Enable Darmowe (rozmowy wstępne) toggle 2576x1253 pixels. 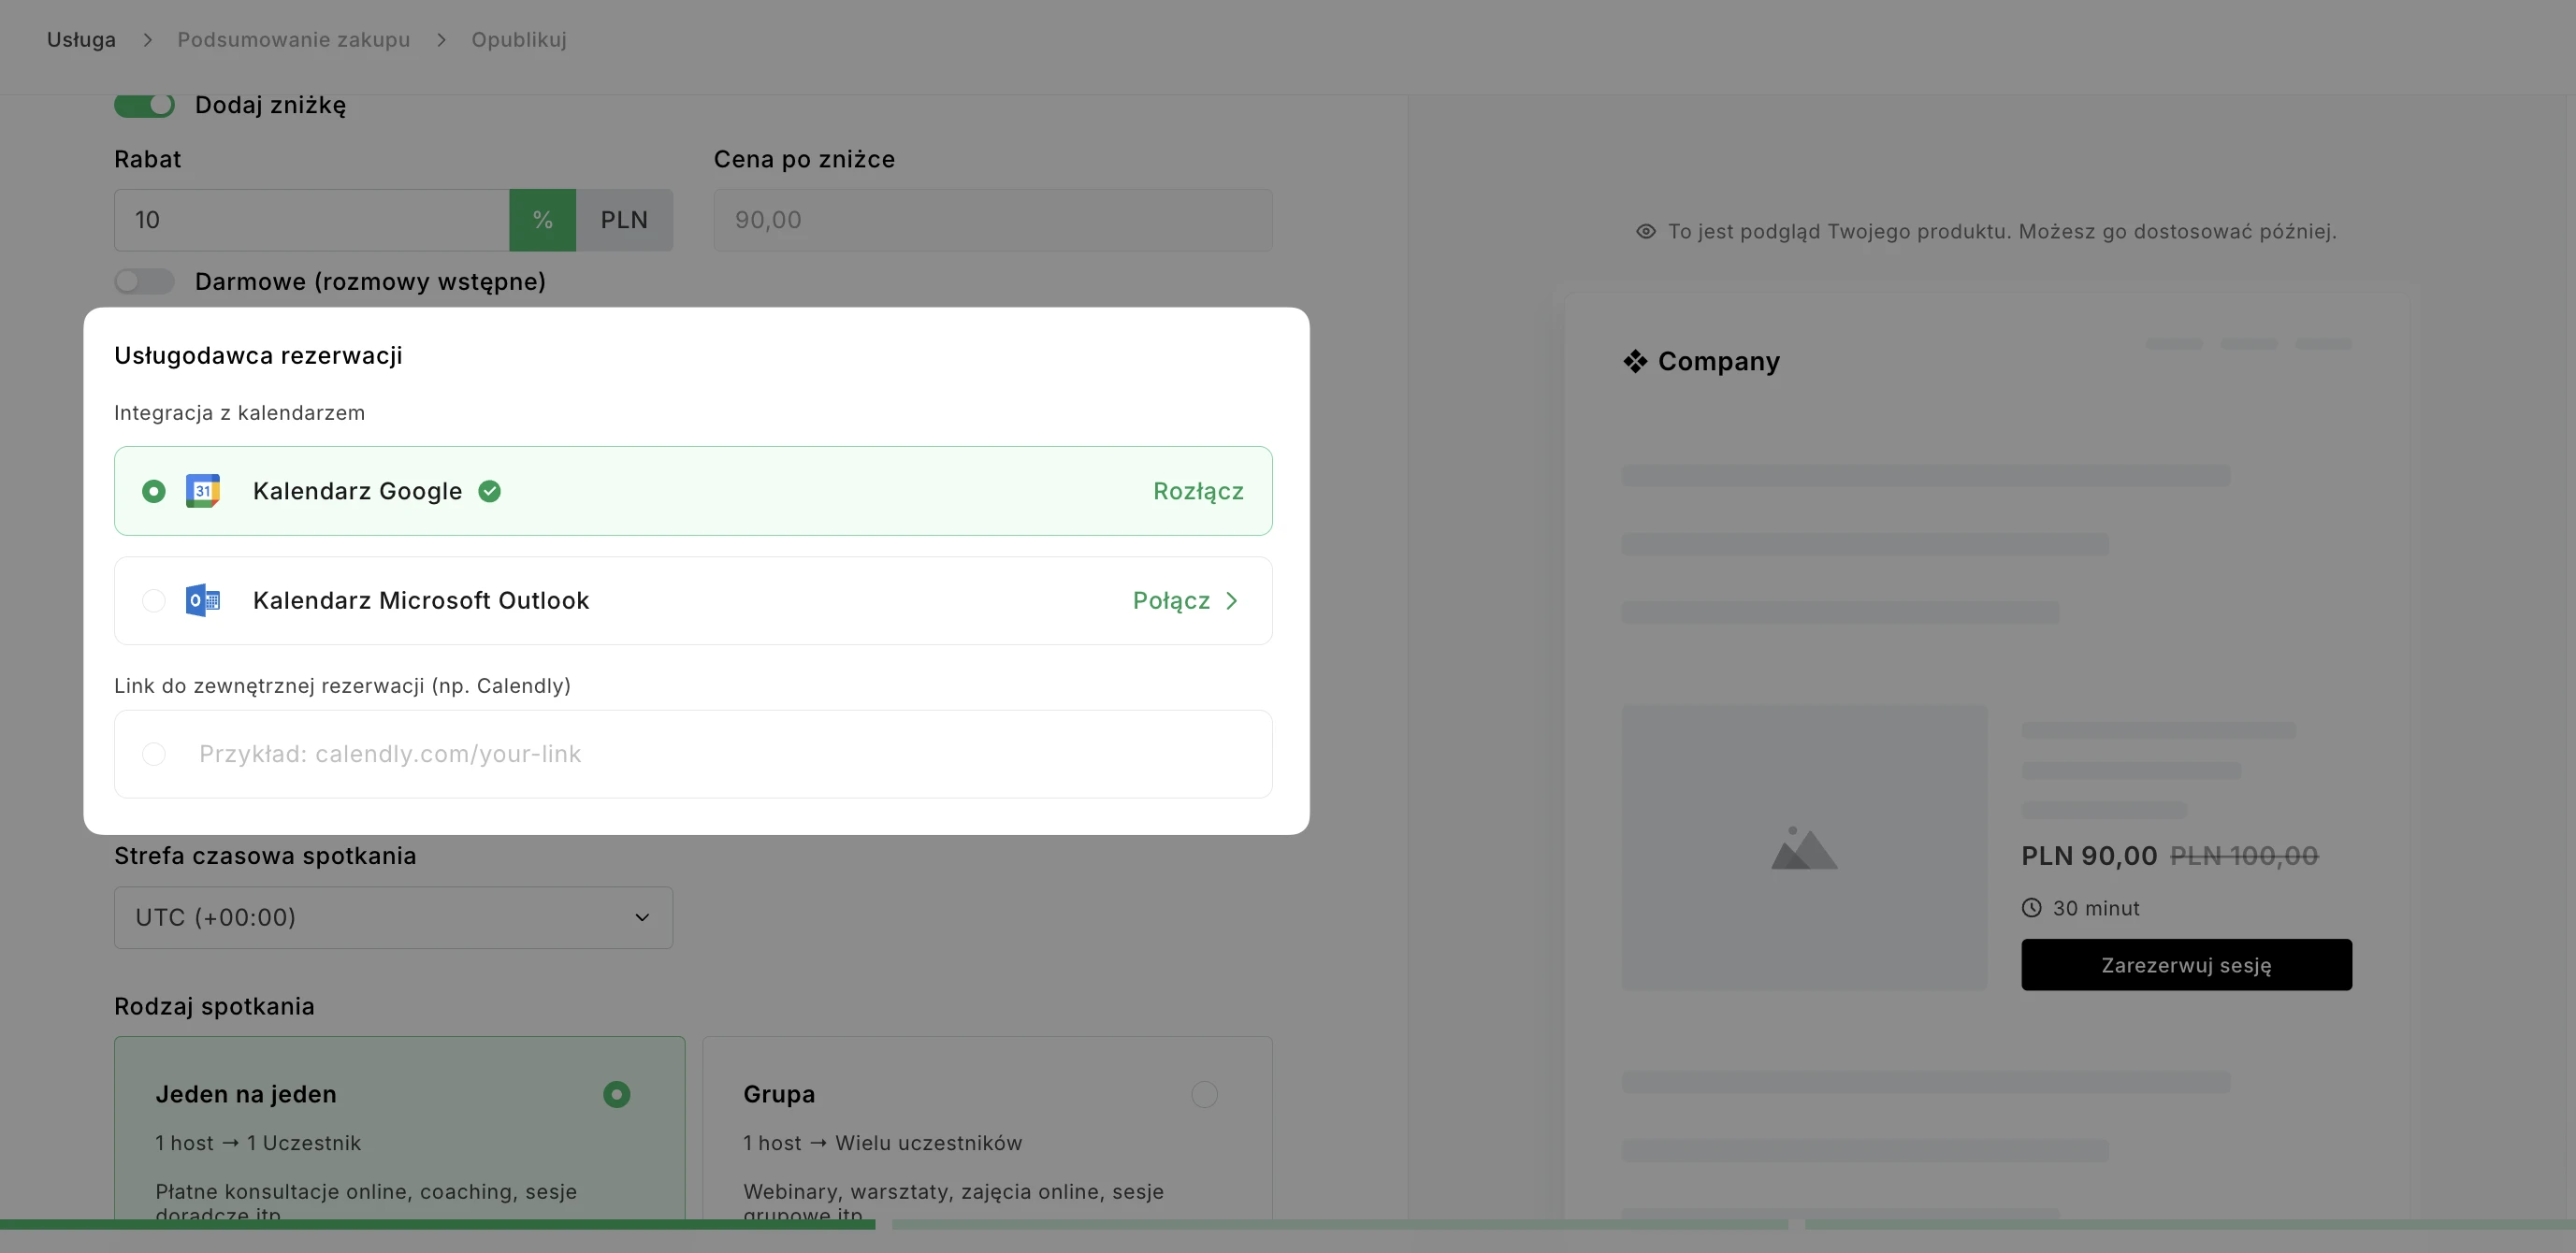pyautogui.click(x=144, y=282)
